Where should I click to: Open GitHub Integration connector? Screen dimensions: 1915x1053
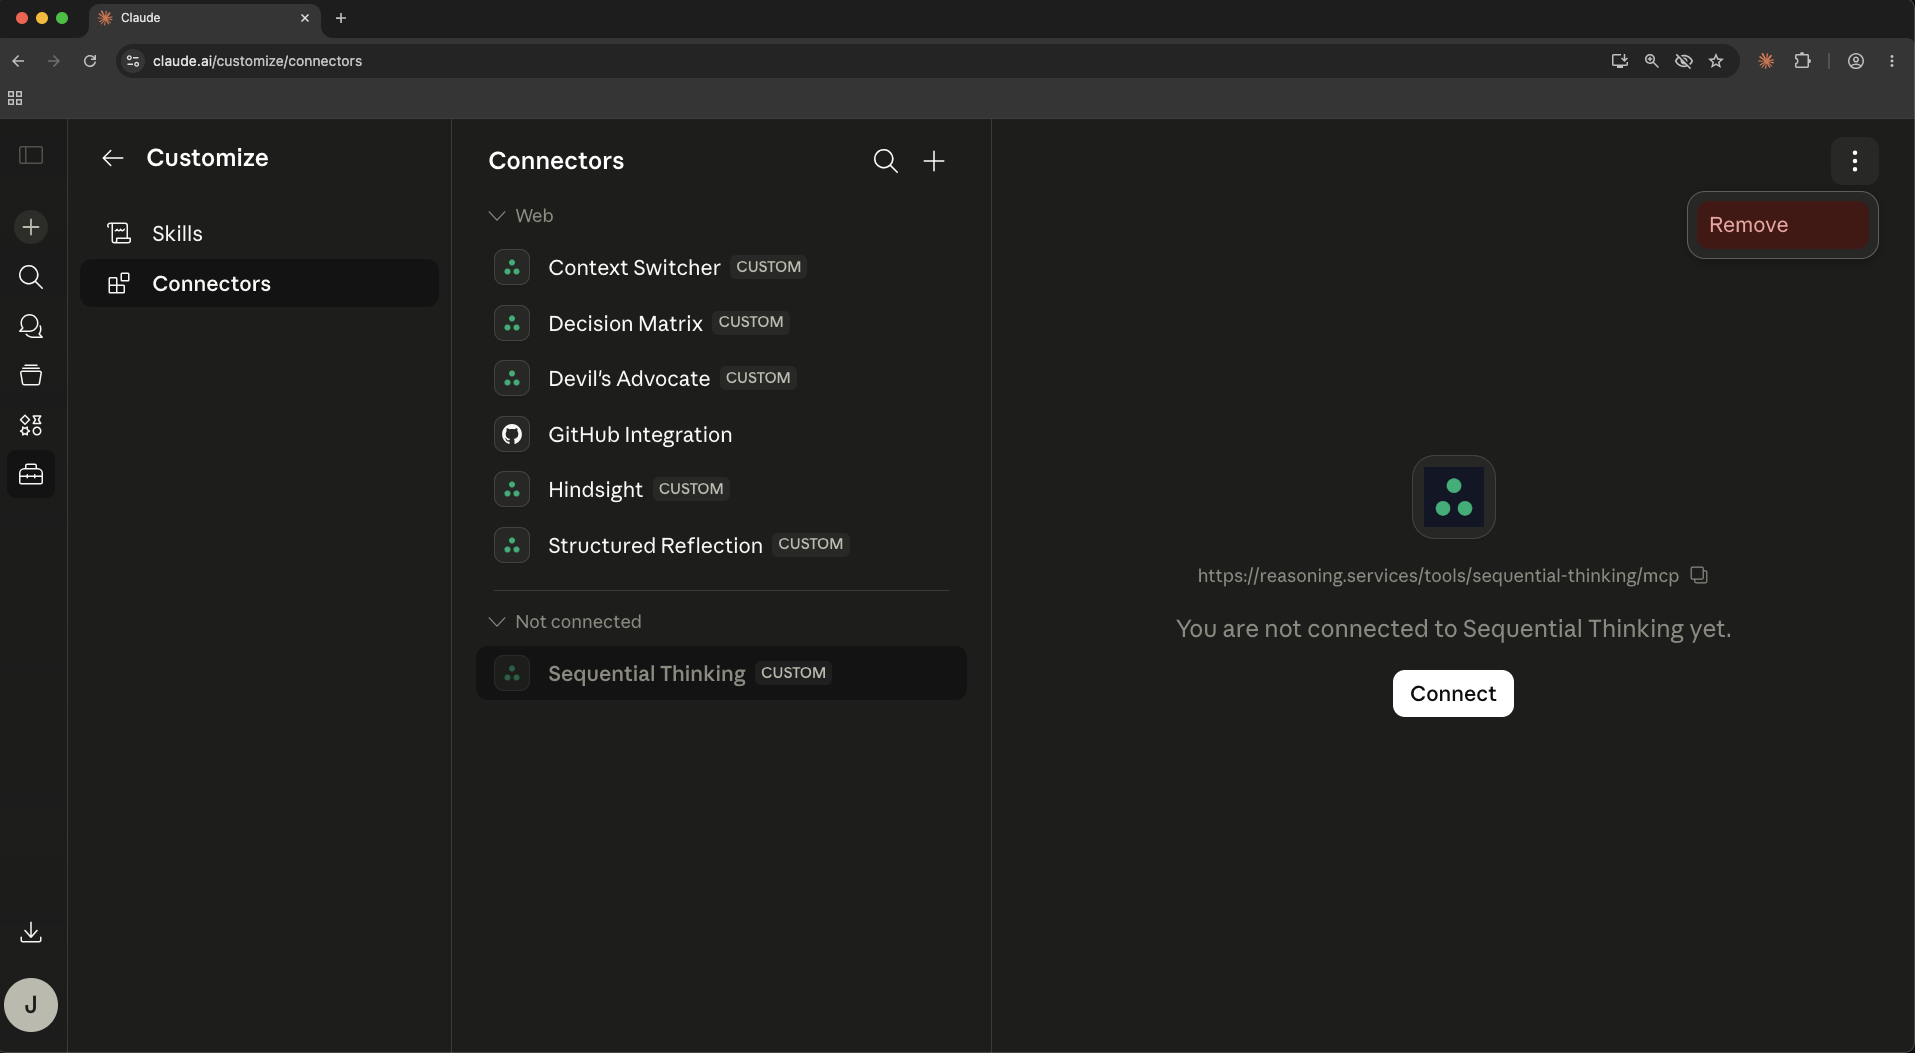pyautogui.click(x=721, y=434)
